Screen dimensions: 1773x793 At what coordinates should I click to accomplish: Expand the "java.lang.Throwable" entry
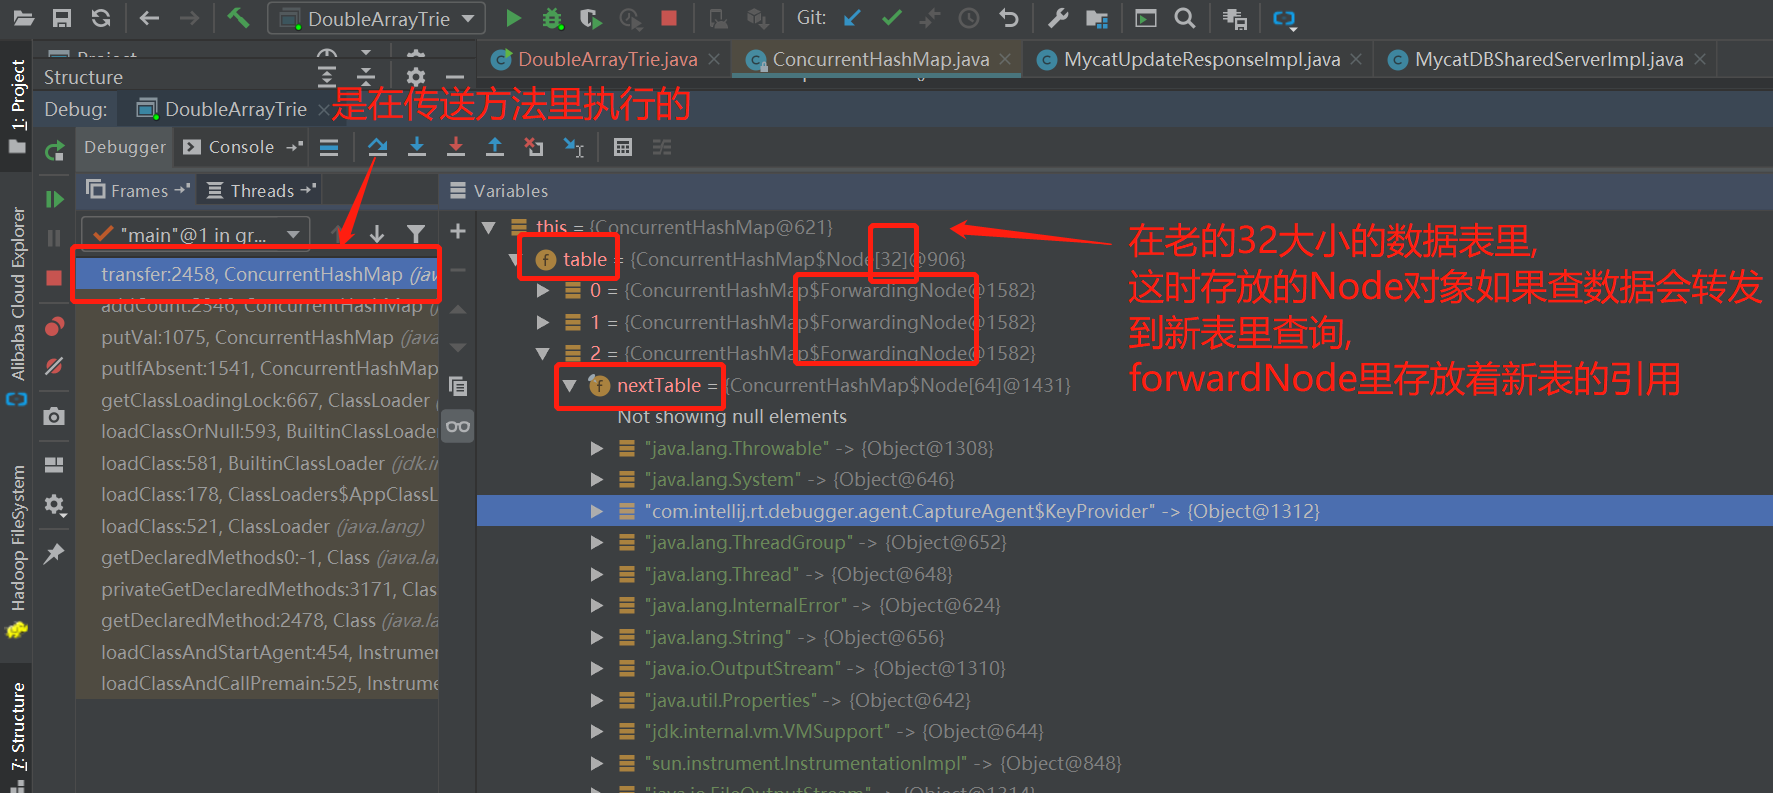(597, 448)
